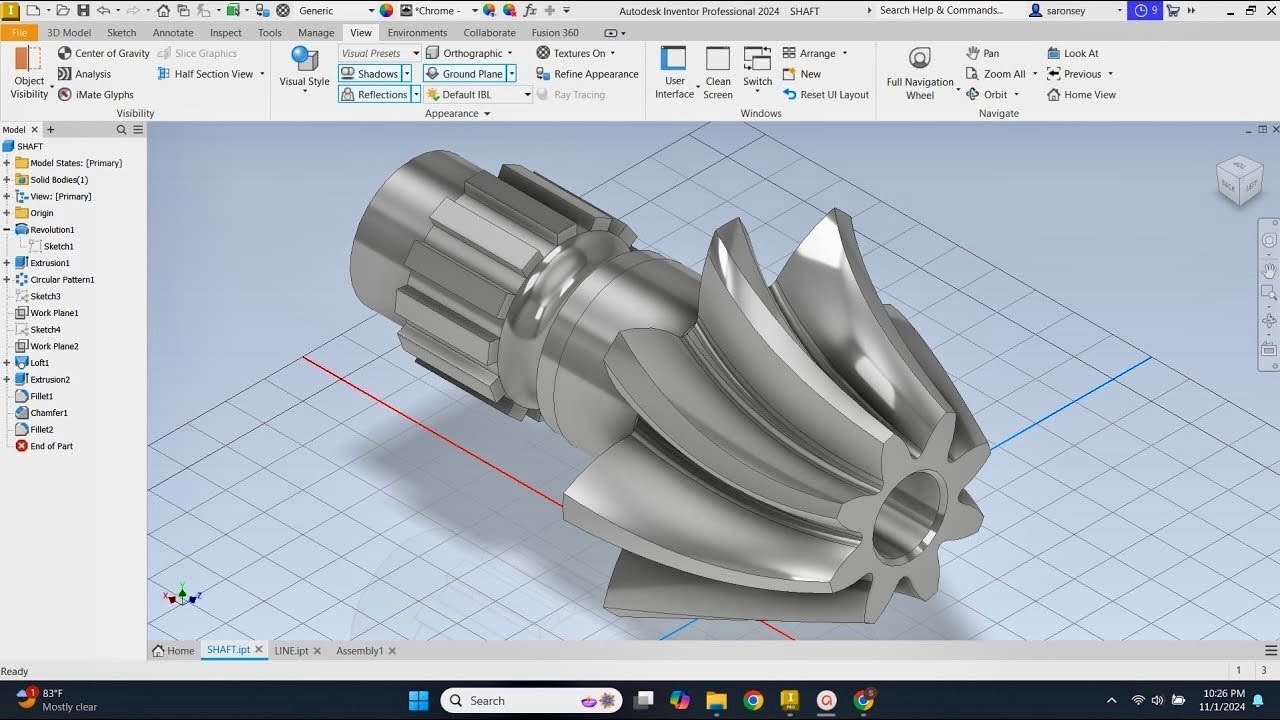Click the Previous view button

click(x=1073, y=74)
